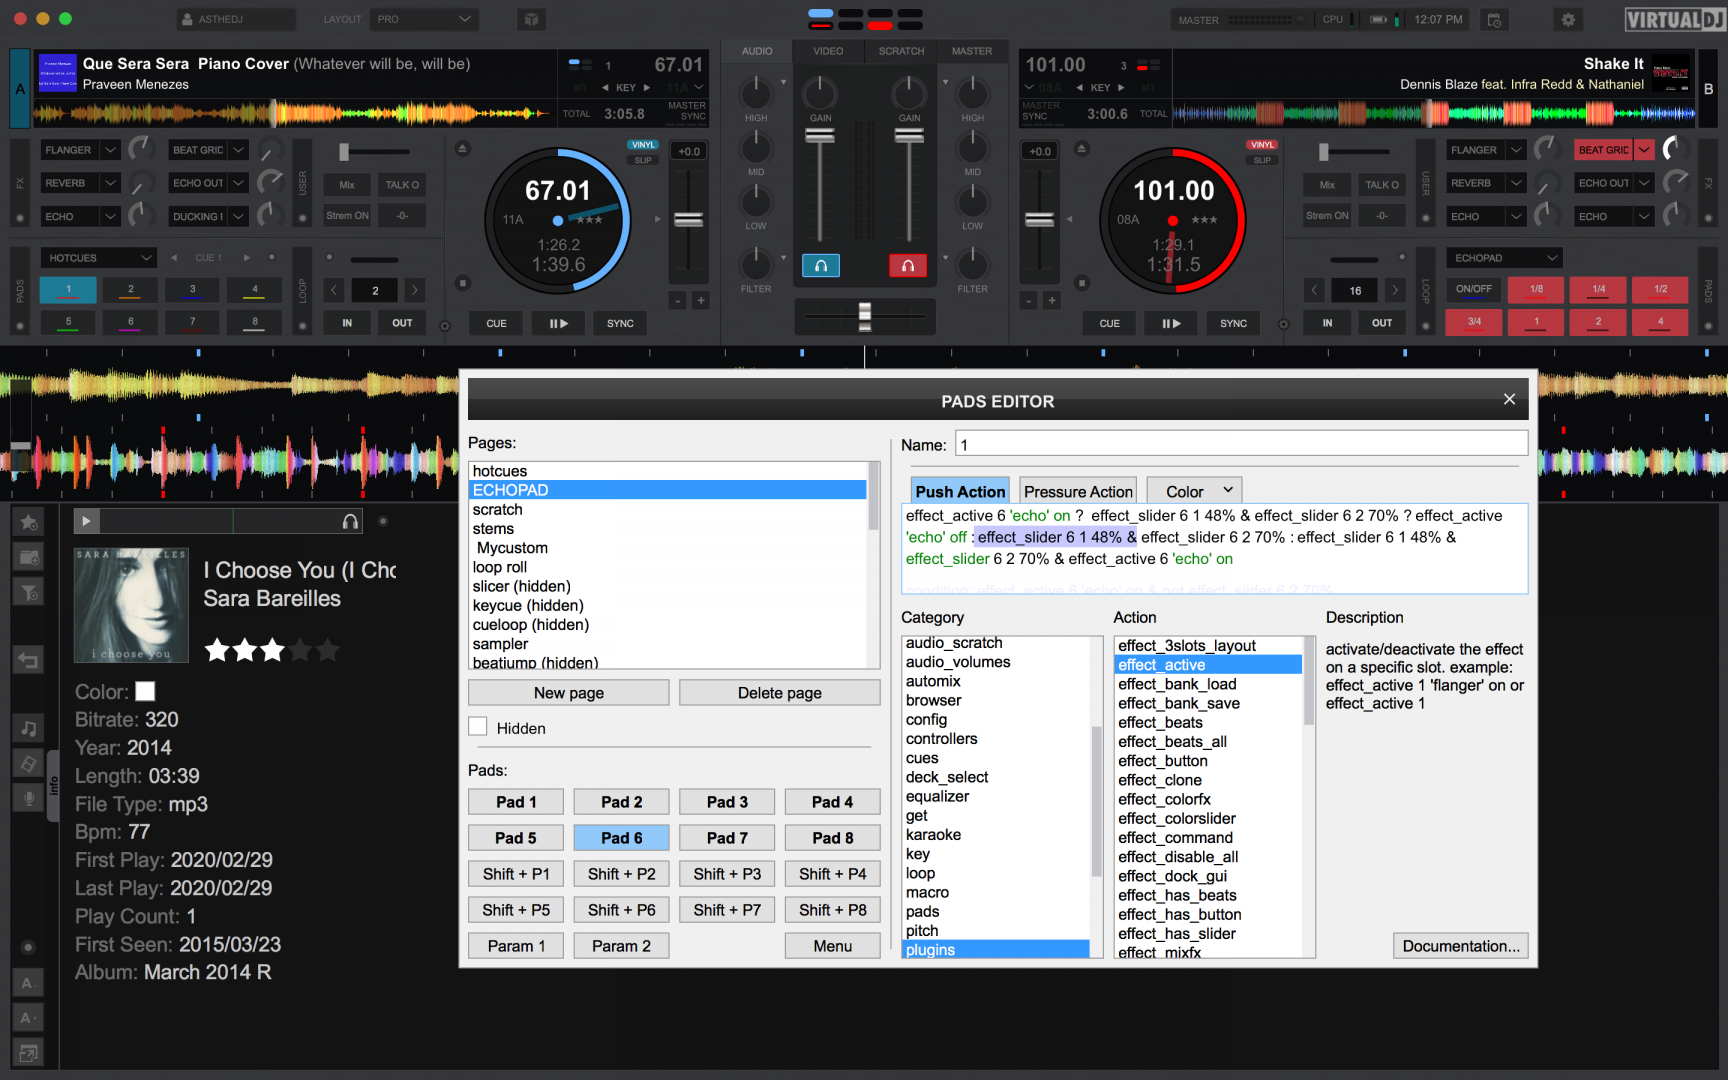This screenshot has width=1728, height=1080.
Task: Select Pad 3 in Pads Editor
Action: pos(727,802)
